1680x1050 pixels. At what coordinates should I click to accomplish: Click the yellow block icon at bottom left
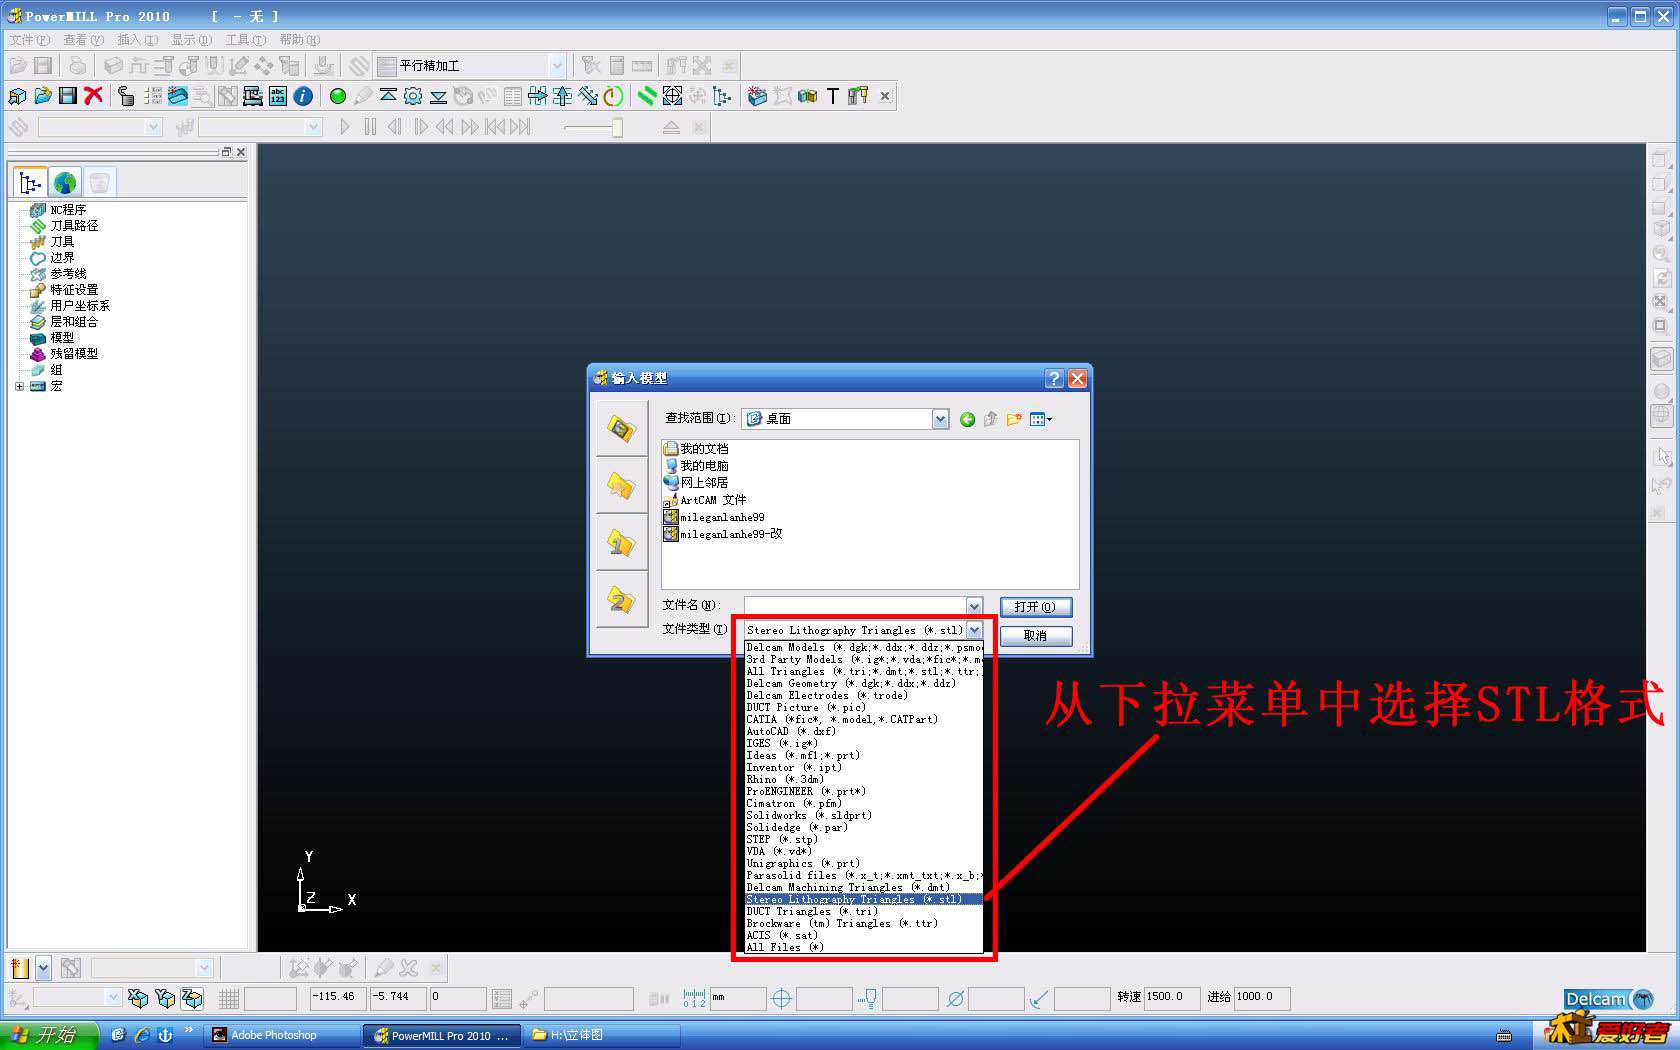[x=20, y=968]
